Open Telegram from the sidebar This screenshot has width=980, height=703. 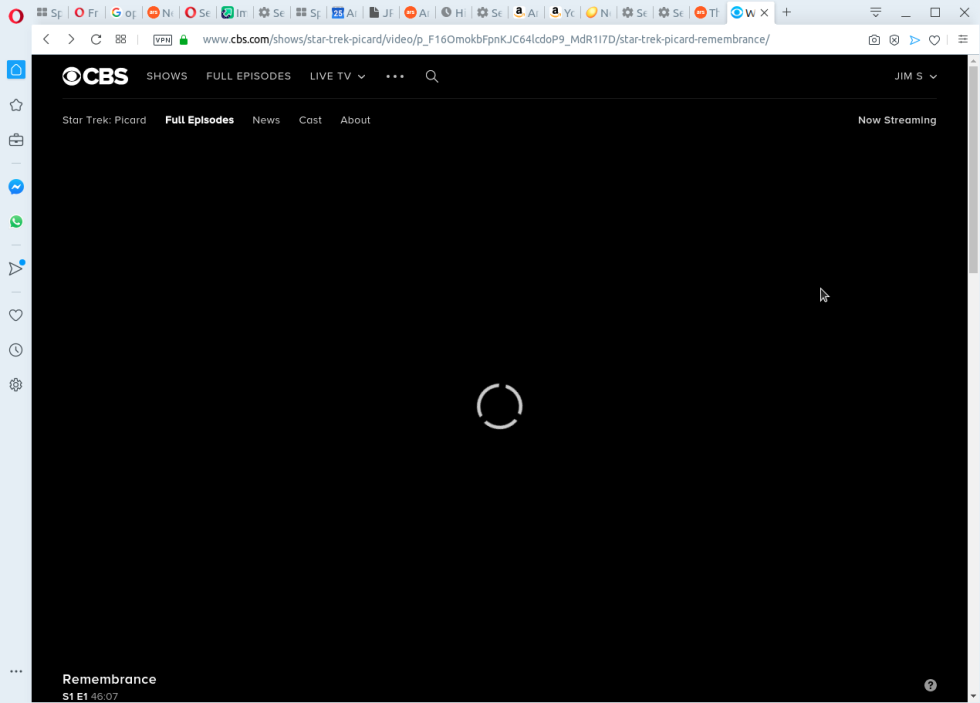coord(15,268)
